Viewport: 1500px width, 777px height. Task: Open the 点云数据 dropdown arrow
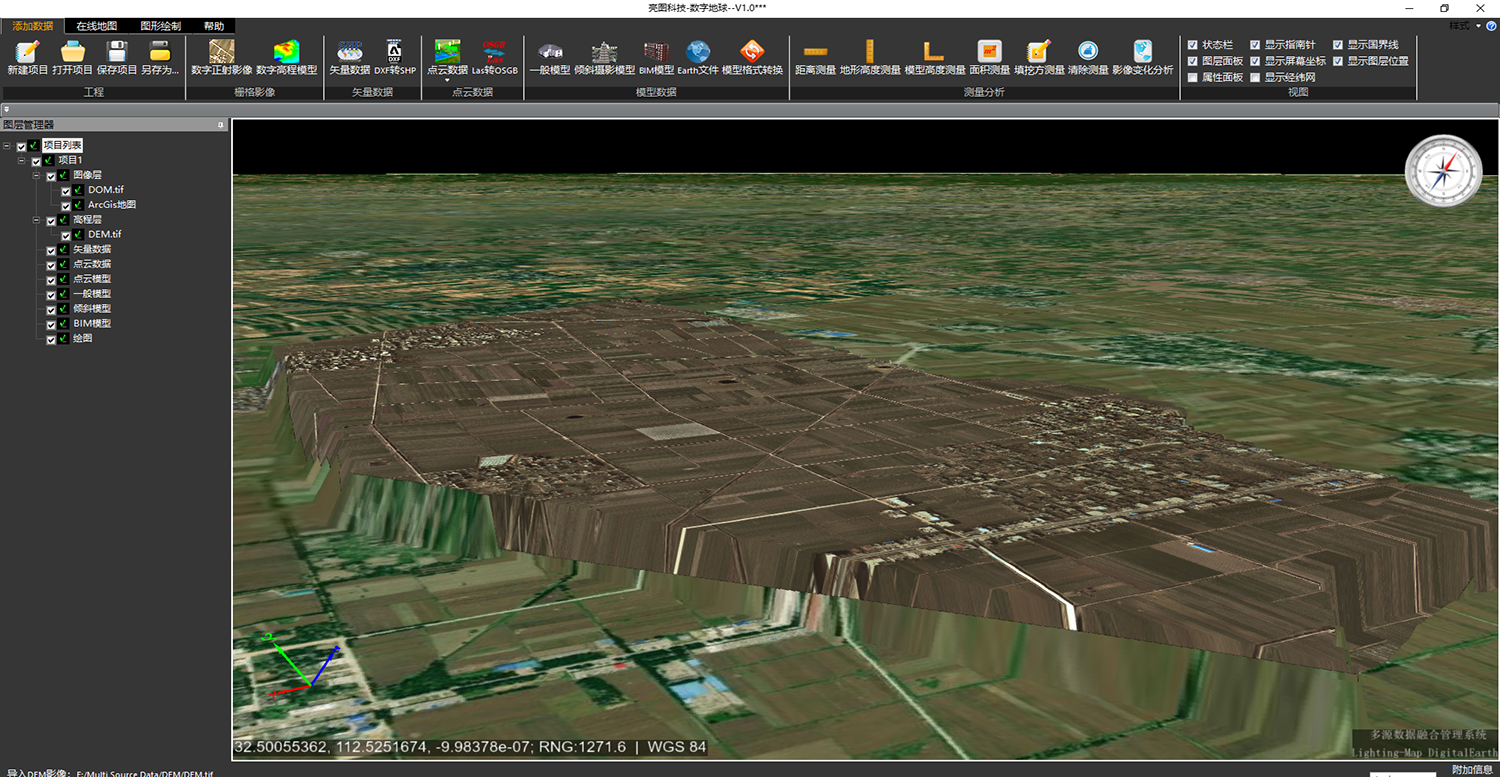click(447, 80)
